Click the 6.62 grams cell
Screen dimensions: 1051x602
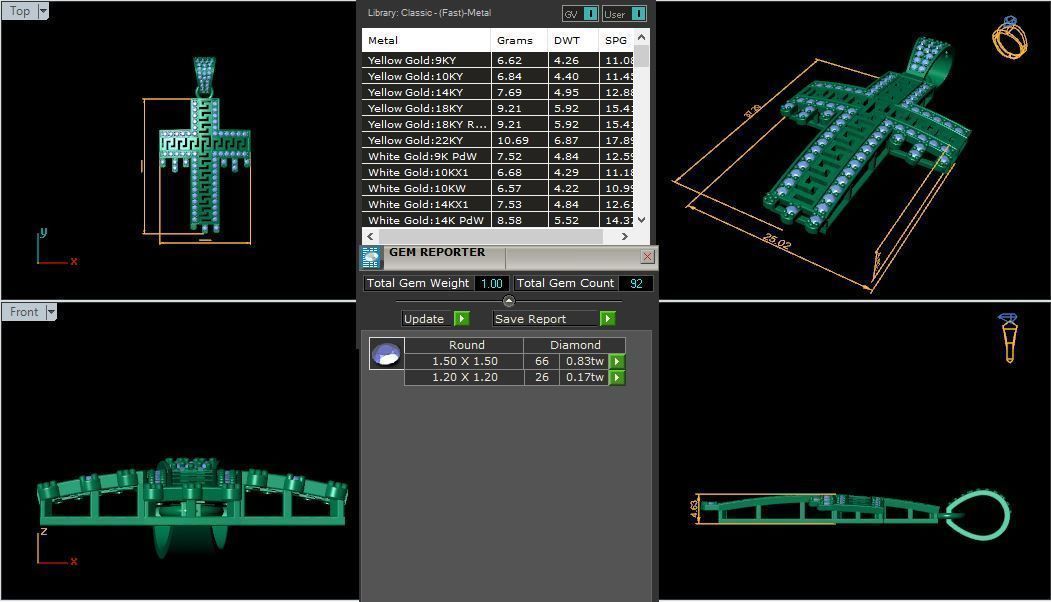pyautogui.click(x=519, y=60)
